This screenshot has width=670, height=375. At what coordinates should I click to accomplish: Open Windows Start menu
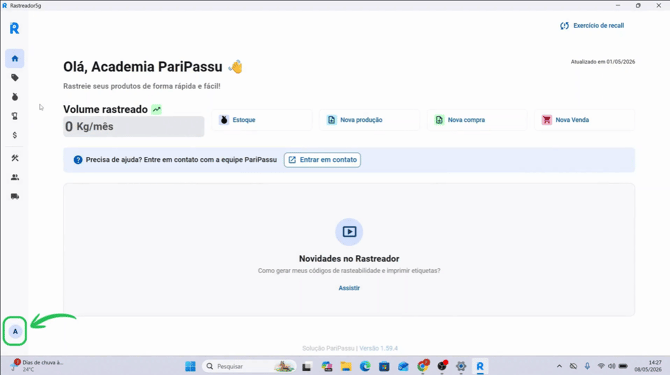(x=190, y=366)
